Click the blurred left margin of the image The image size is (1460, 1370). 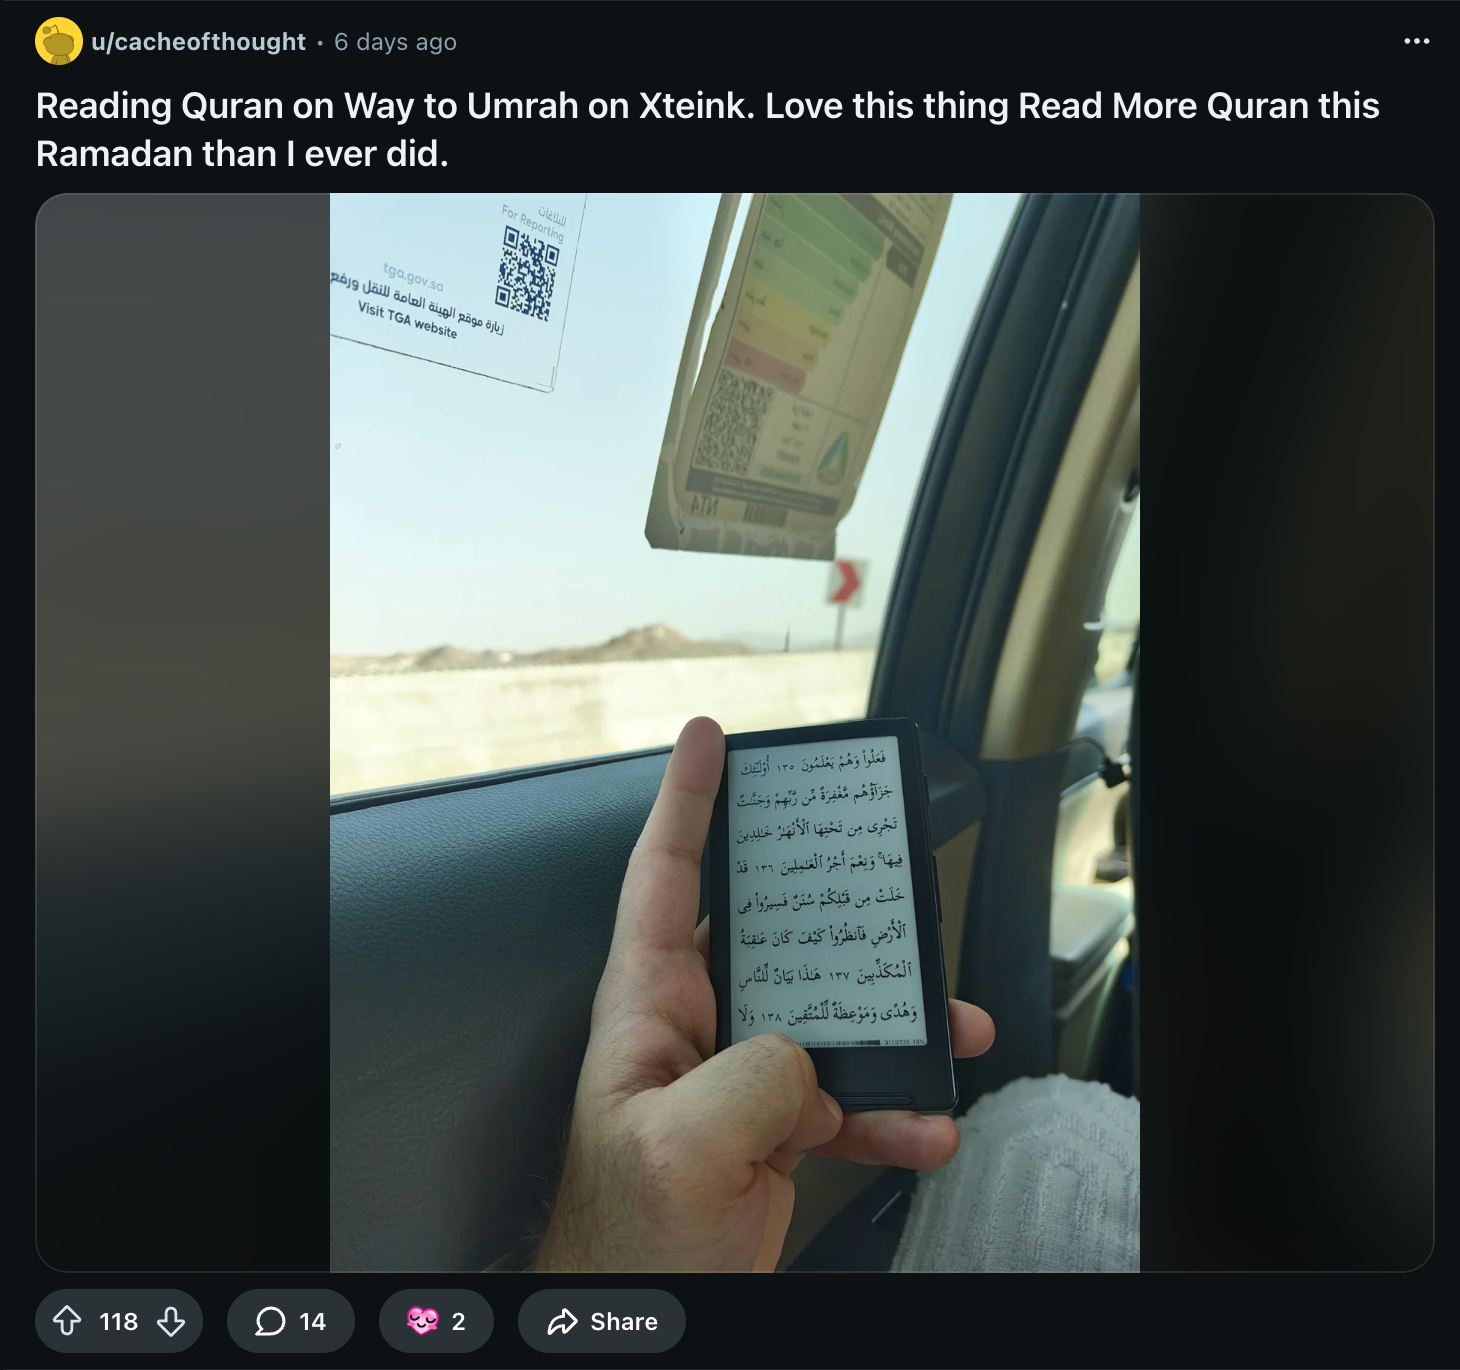click(x=183, y=732)
